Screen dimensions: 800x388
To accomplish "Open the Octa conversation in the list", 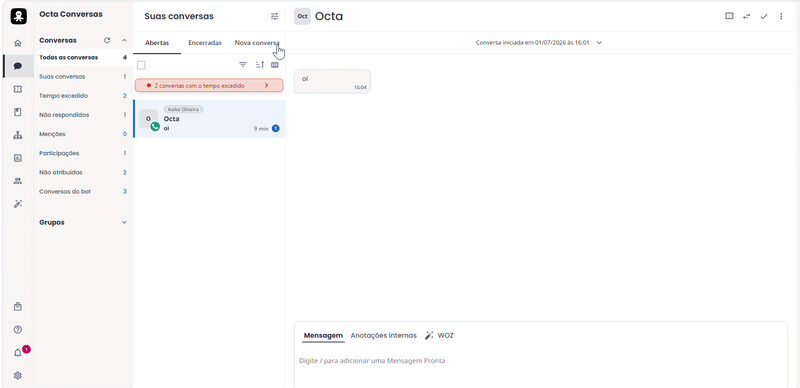I will pos(209,118).
